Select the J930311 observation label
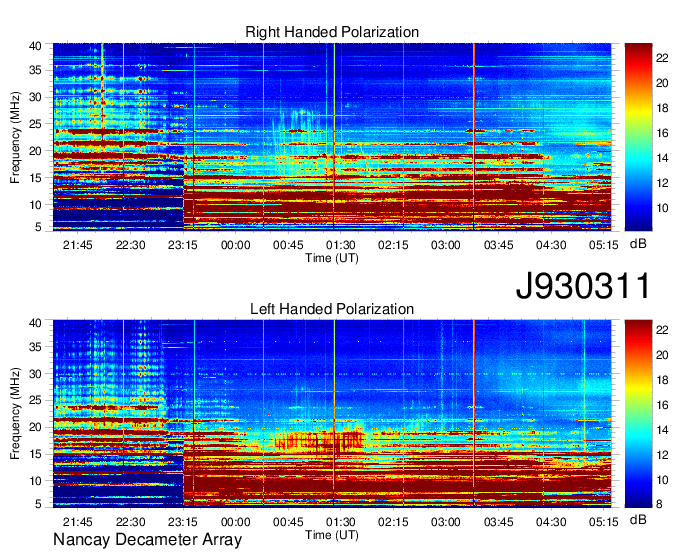The width and height of the screenshot is (680, 552). click(584, 286)
